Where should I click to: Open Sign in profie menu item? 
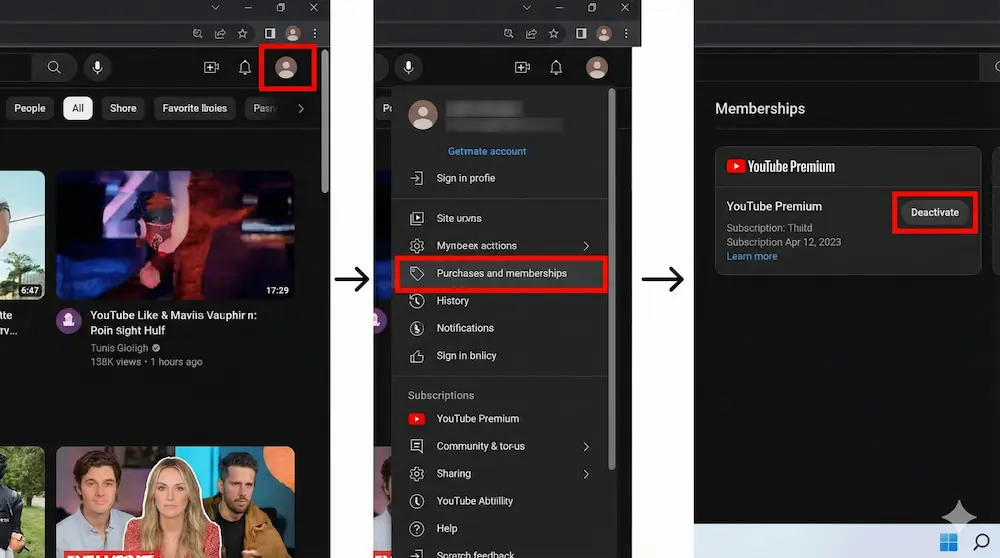(x=501, y=178)
